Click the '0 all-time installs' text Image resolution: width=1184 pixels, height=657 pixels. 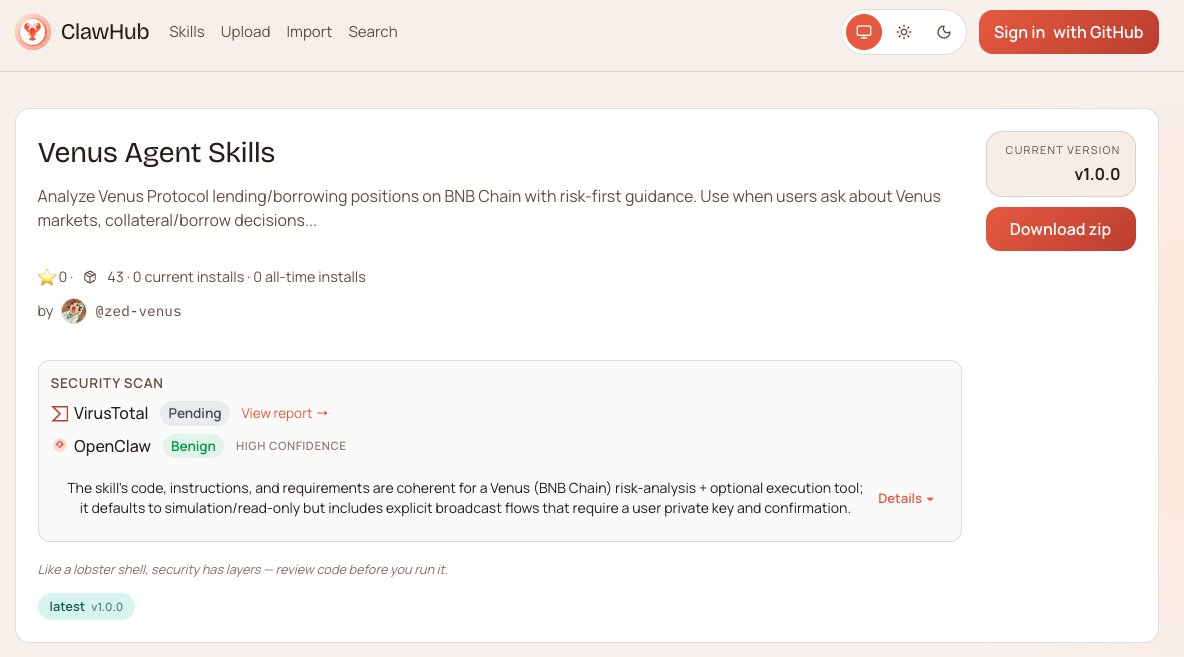(x=310, y=277)
